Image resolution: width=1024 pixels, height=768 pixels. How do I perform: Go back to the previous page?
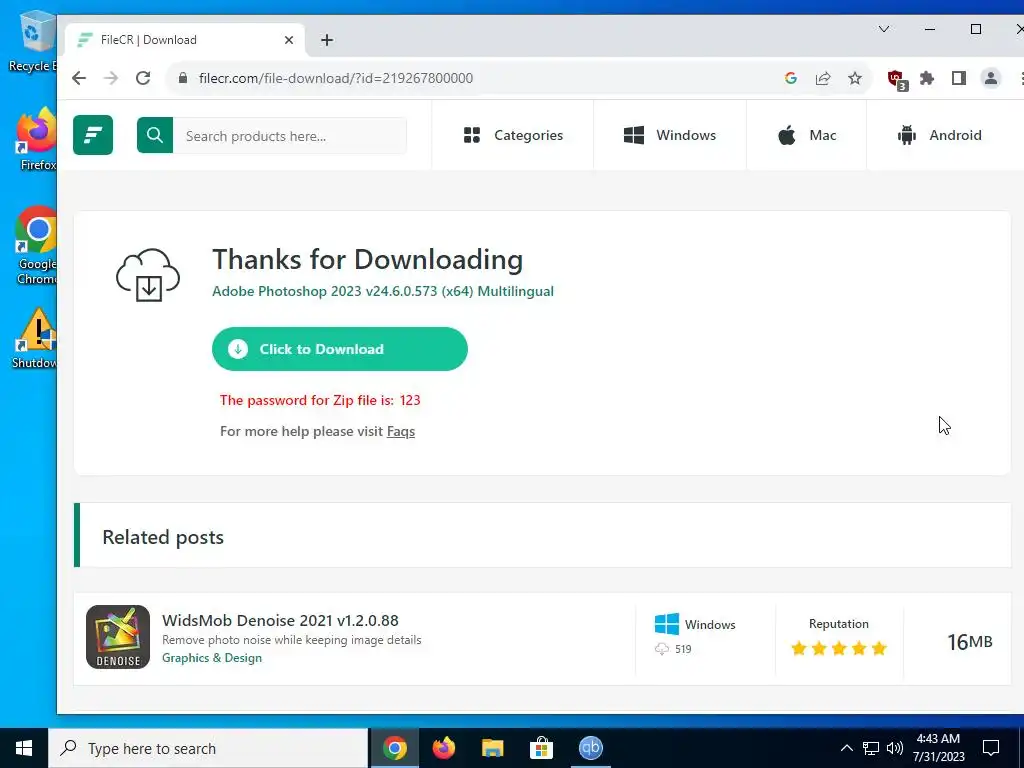click(x=79, y=78)
